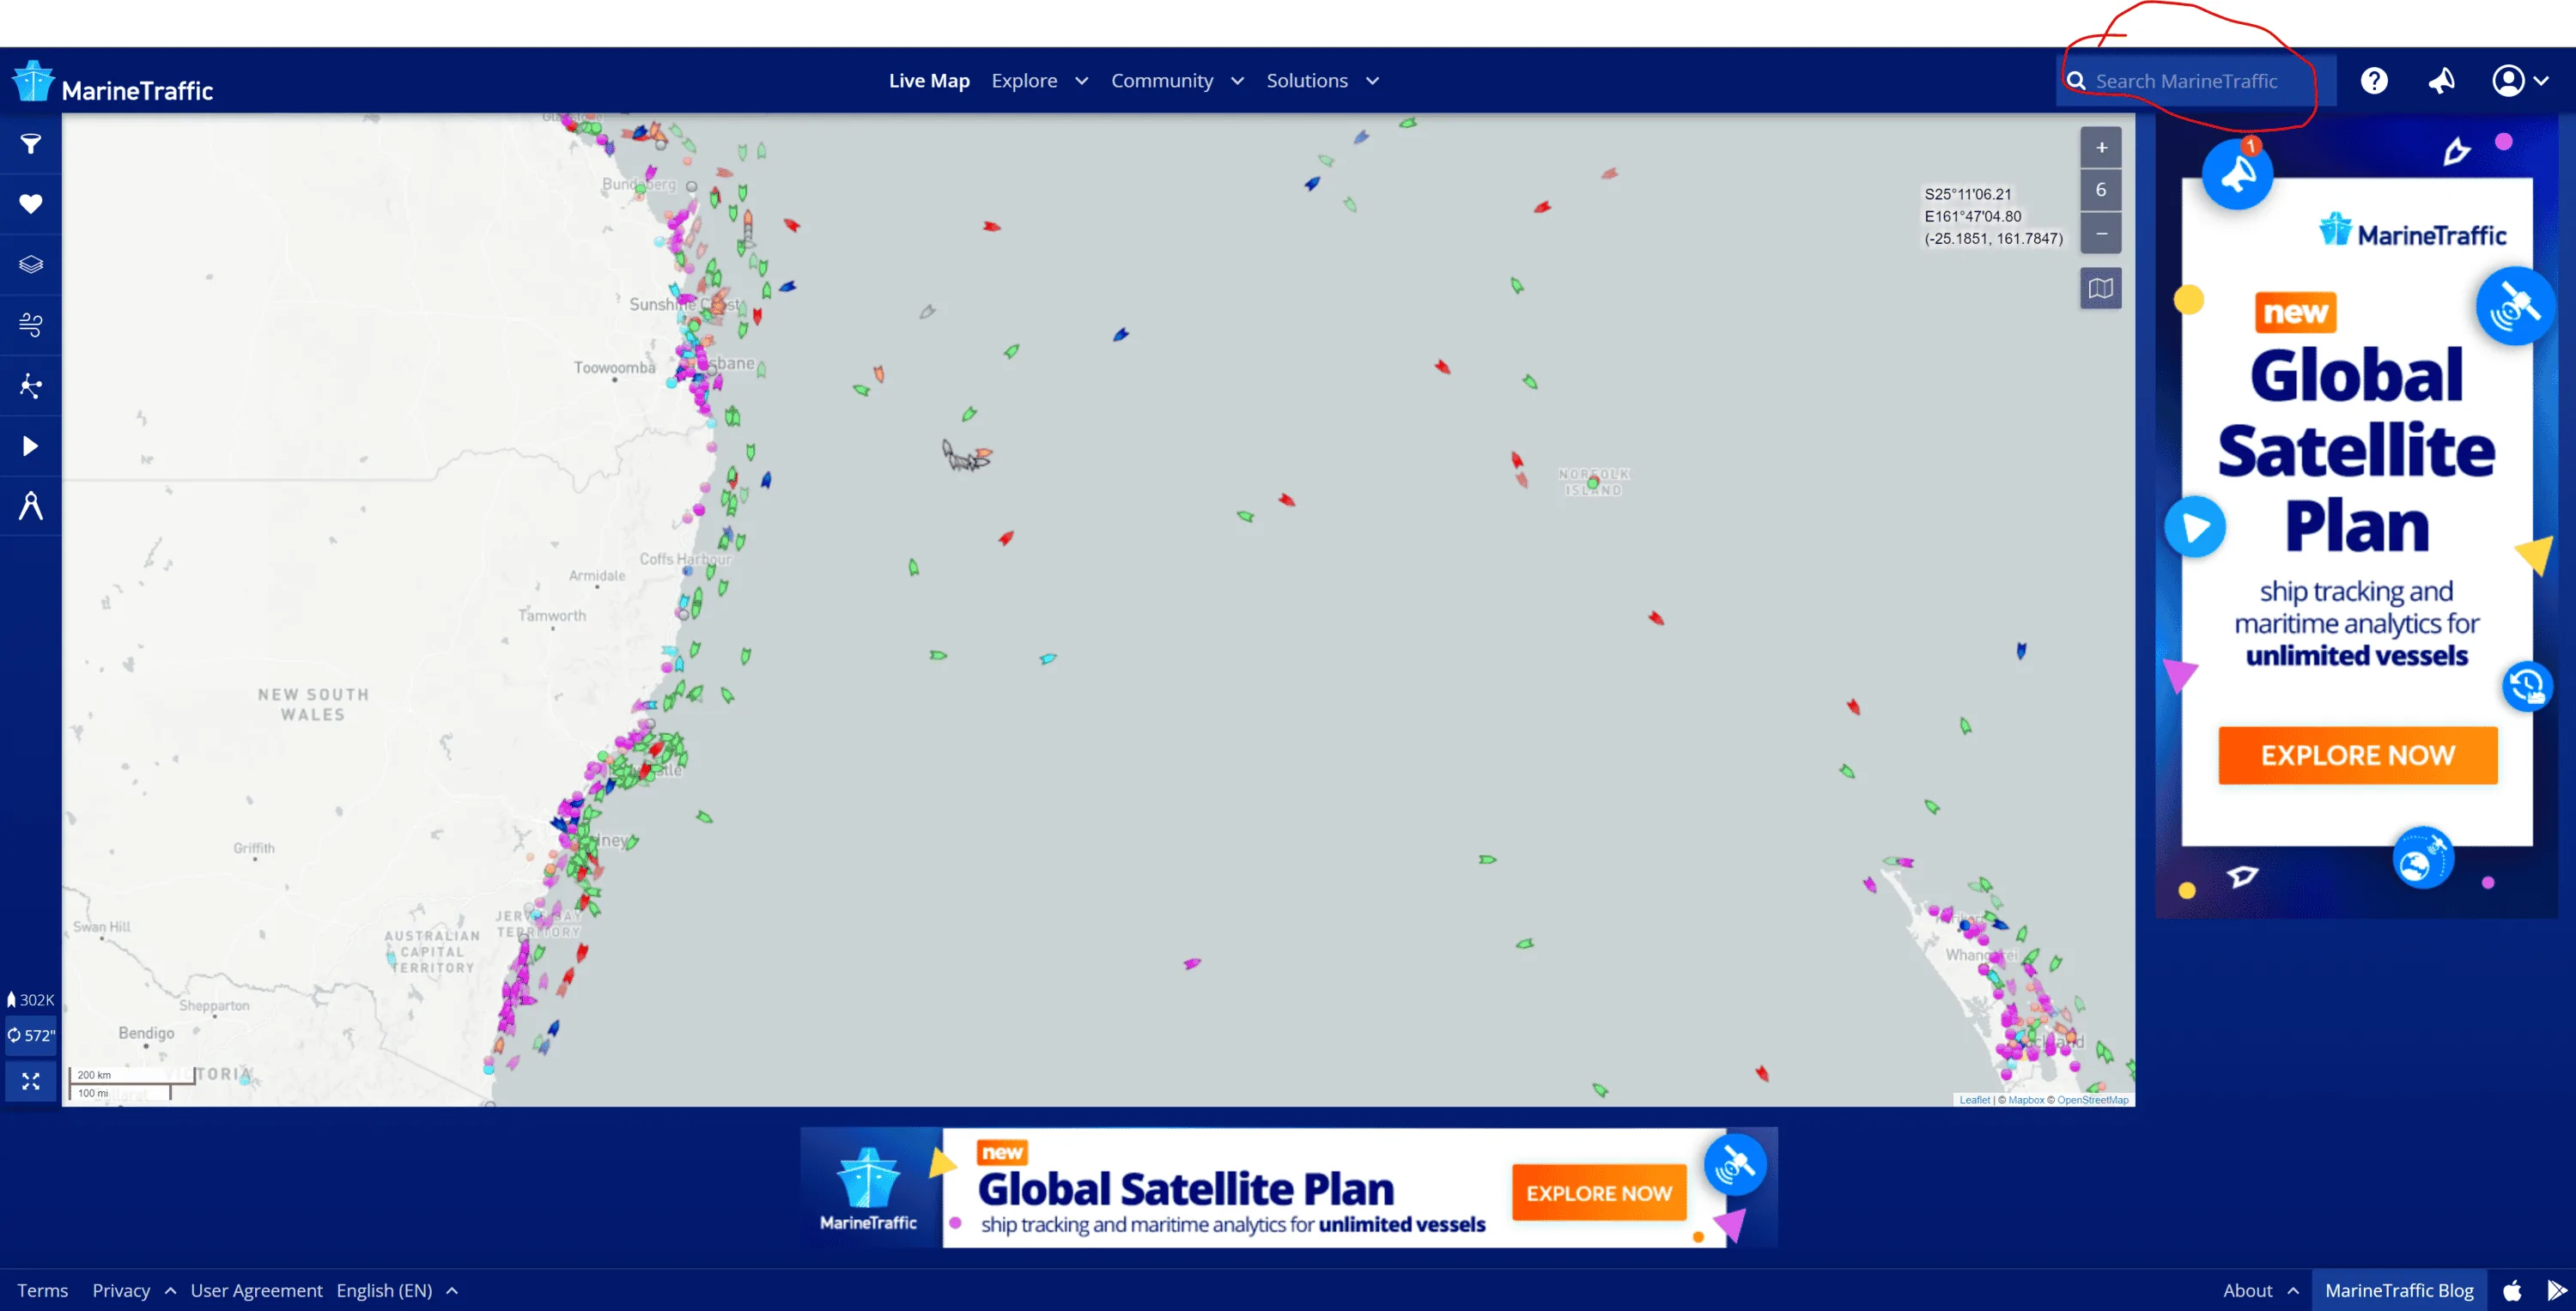Open the Mapbox attribution link
Viewport: 2576px width, 1311px height.
pyautogui.click(x=2026, y=1100)
